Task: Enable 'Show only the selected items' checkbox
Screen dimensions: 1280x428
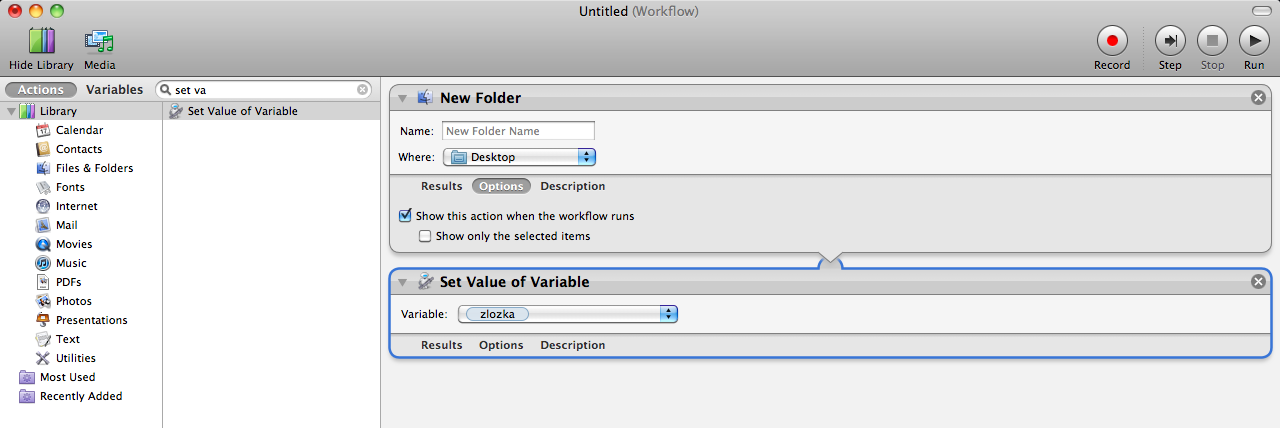Action: pyautogui.click(x=425, y=237)
